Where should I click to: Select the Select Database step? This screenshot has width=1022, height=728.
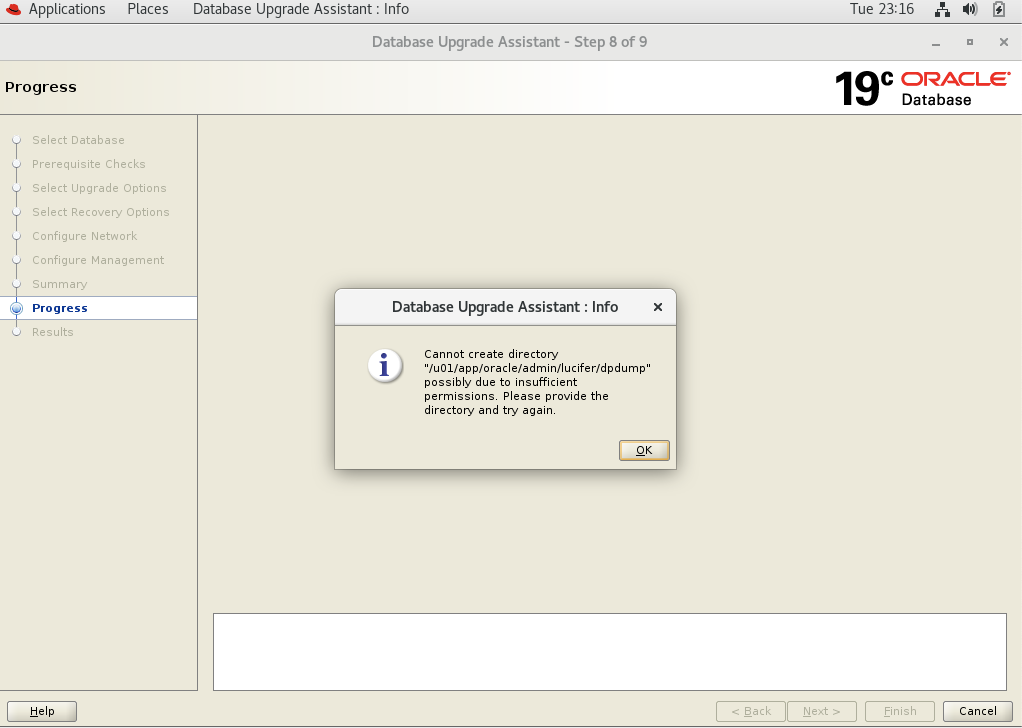pos(78,140)
